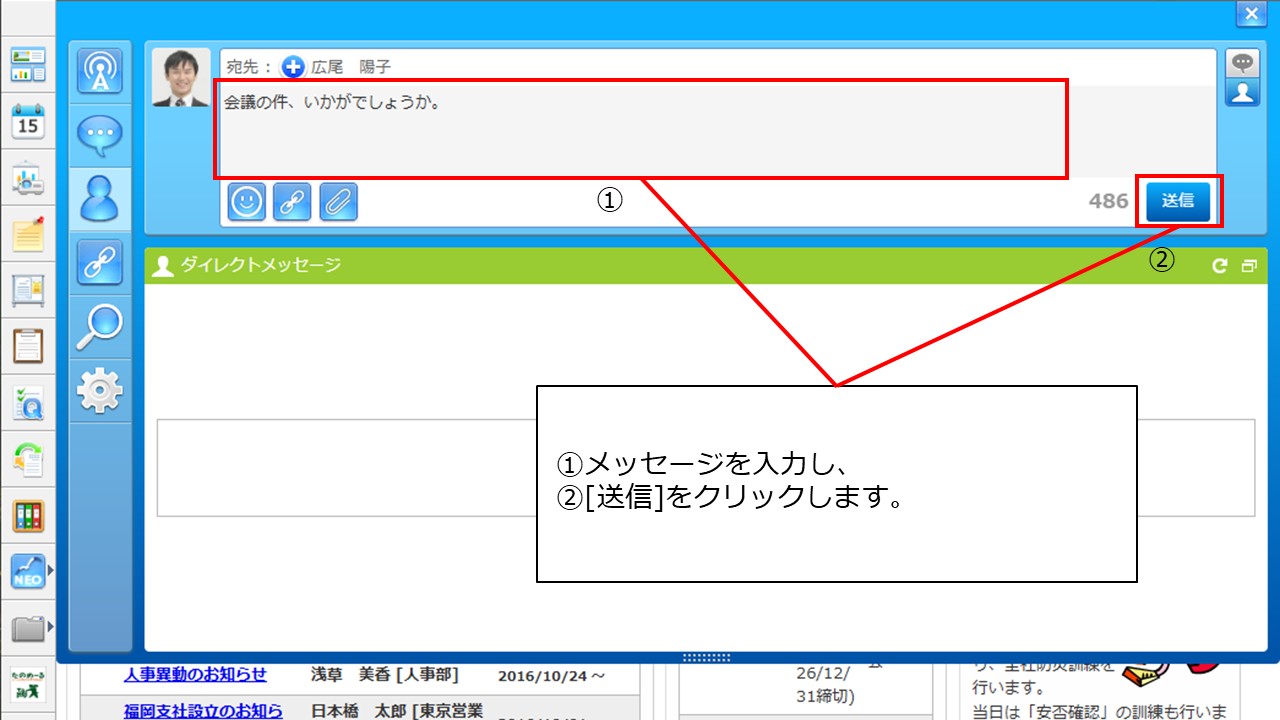Open the calendar icon showing 15
The width and height of the screenshot is (1280, 720).
(28, 122)
